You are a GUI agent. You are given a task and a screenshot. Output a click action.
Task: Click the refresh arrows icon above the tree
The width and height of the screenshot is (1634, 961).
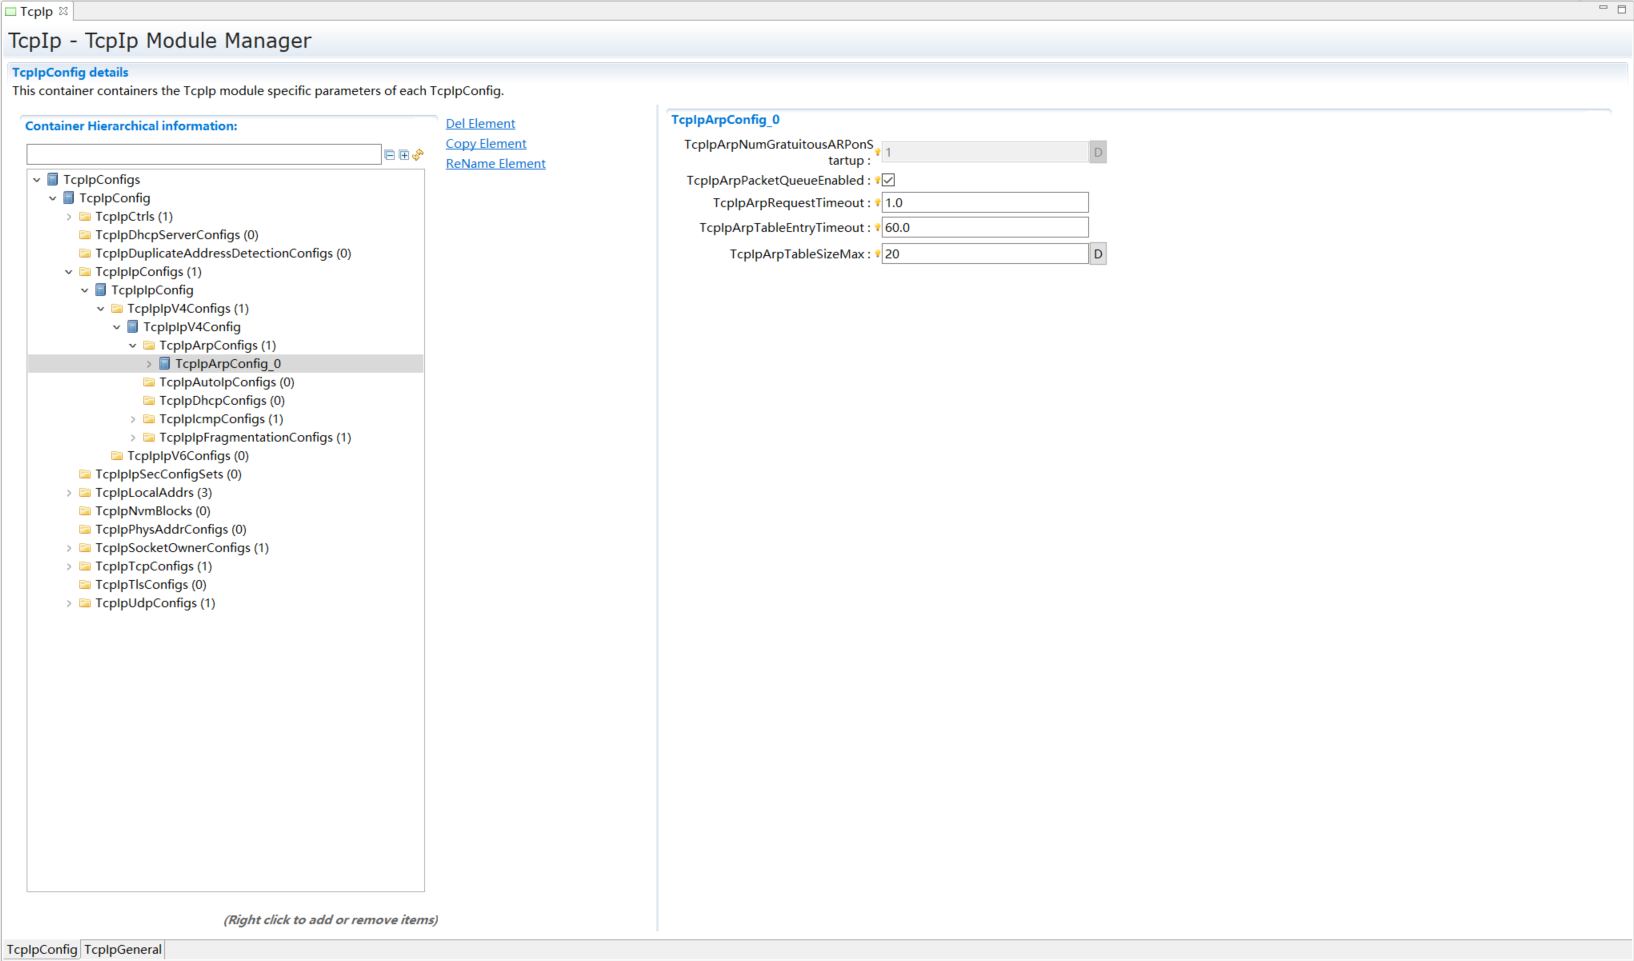point(418,155)
